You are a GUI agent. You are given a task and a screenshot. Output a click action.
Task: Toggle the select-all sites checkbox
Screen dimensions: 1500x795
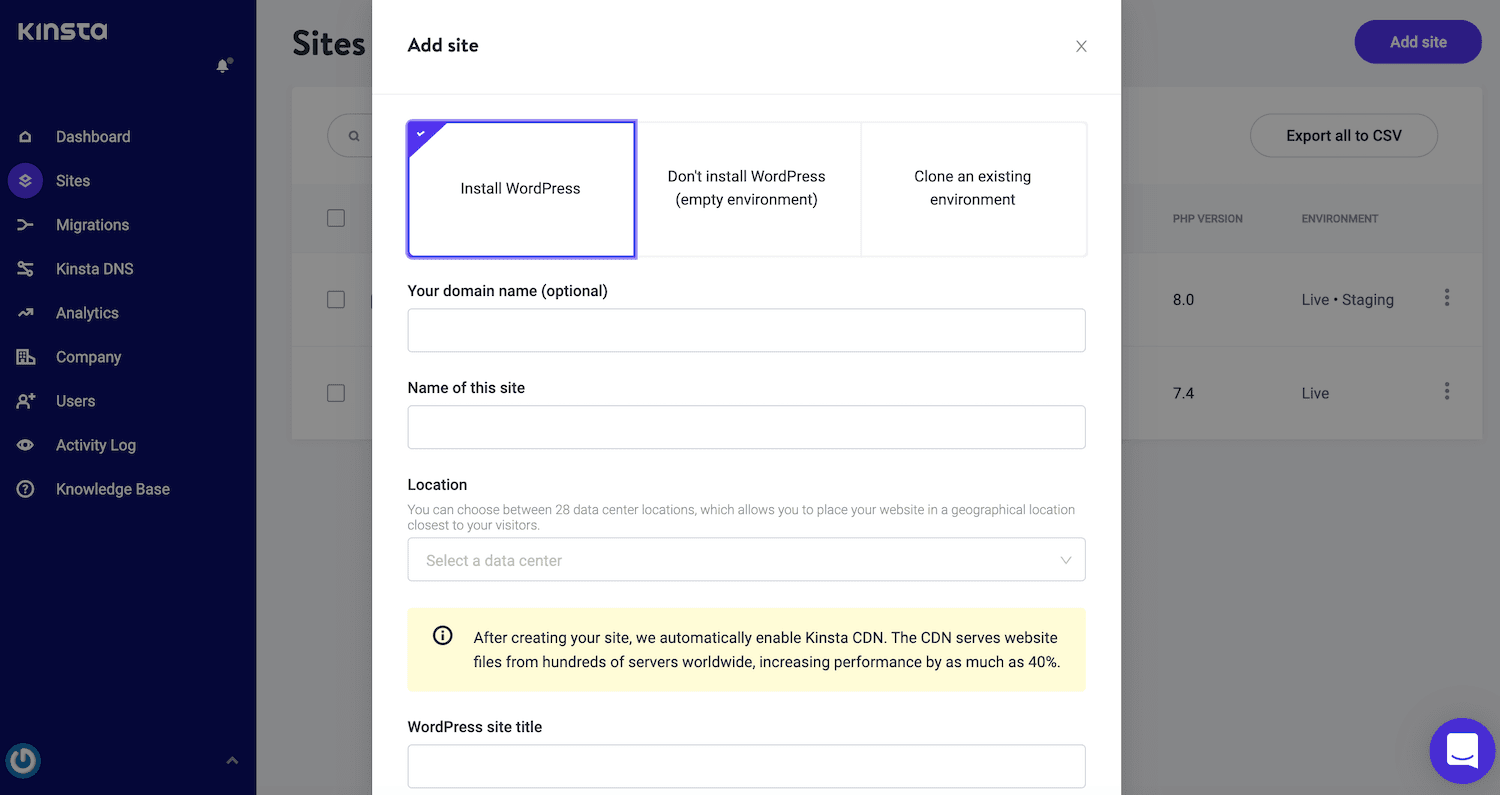[x=336, y=218]
